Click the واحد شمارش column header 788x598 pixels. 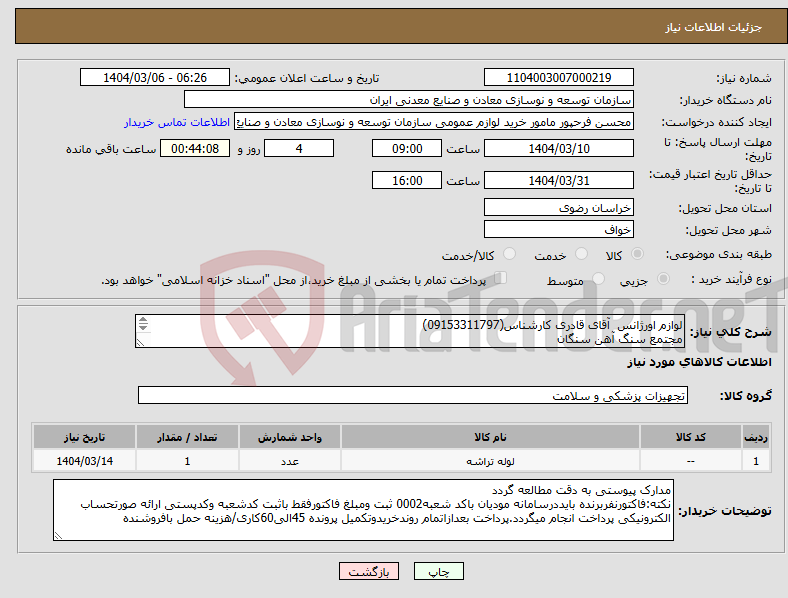(290, 437)
